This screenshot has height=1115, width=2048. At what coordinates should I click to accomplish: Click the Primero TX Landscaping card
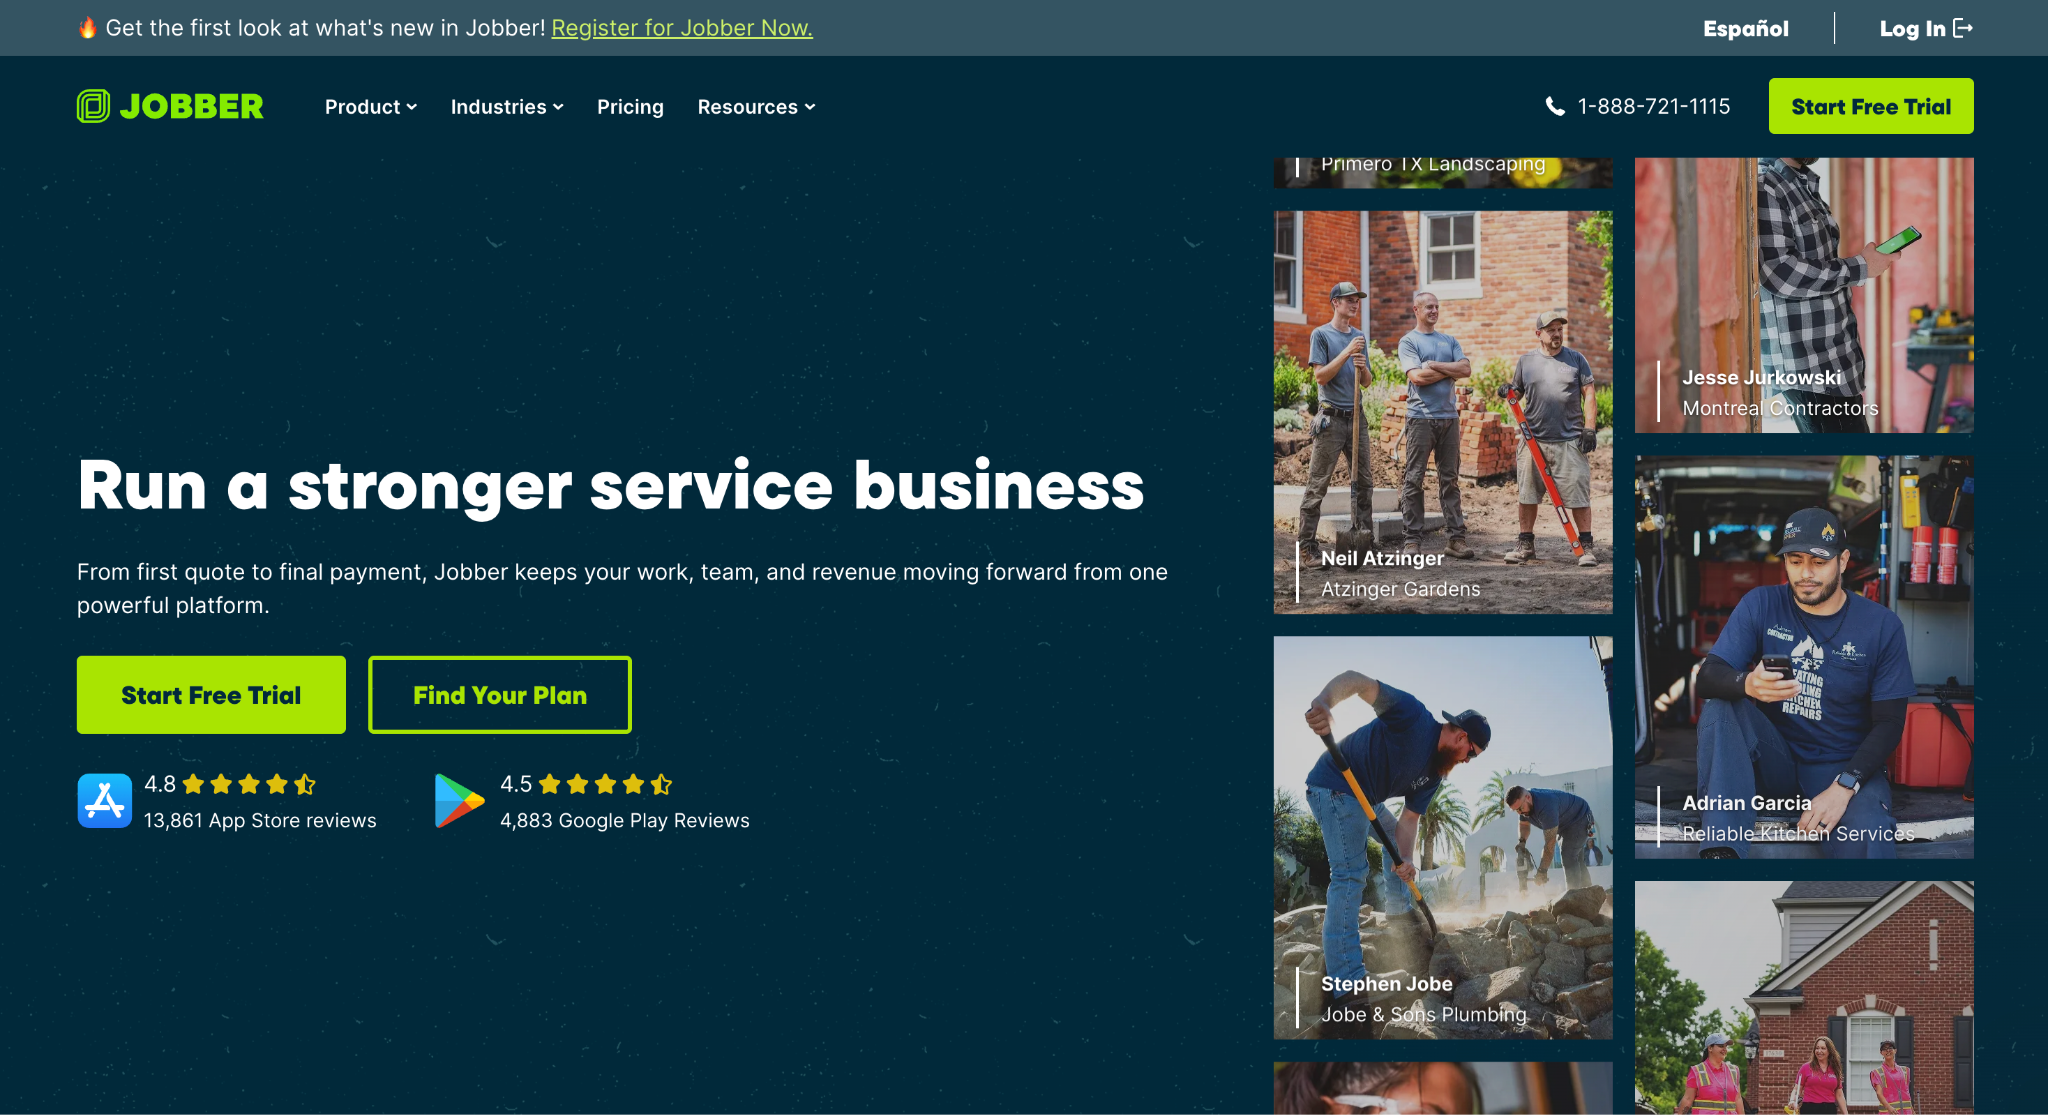[x=1443, y=172]
